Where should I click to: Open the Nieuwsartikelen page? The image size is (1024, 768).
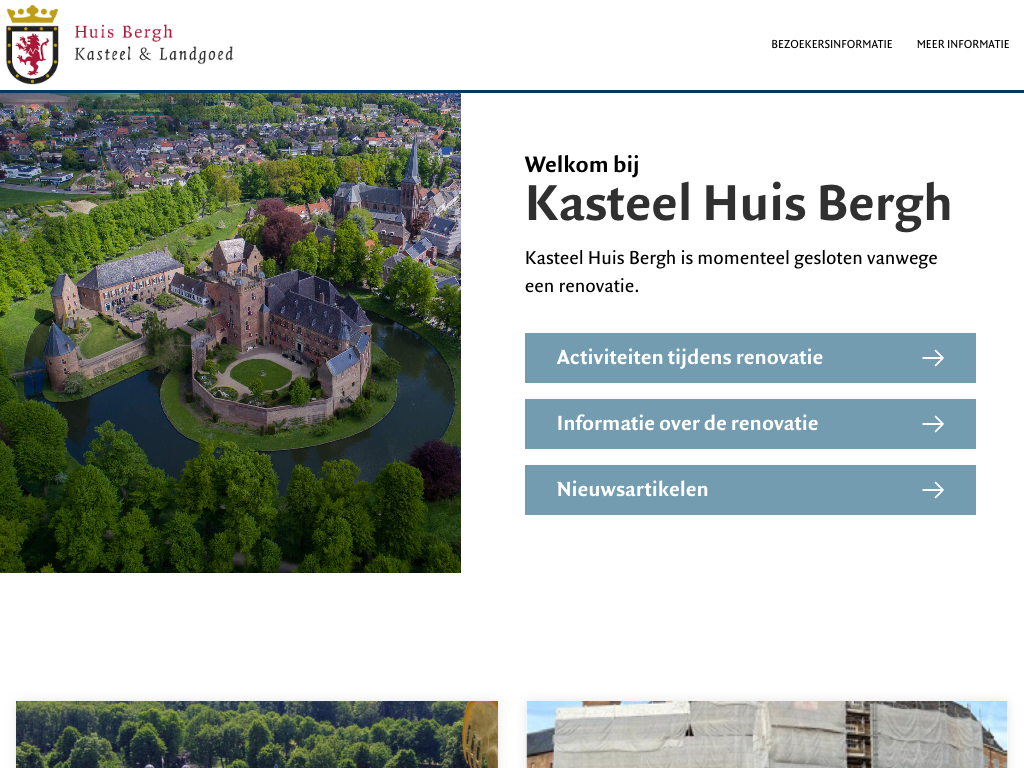pyautogui.click(x=632, y=490)
